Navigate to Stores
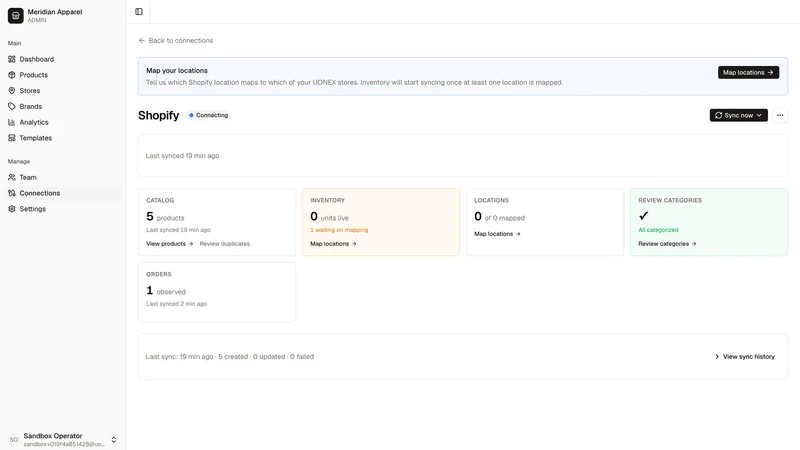This screenshot has width=800, height=450. click(30, 91)
